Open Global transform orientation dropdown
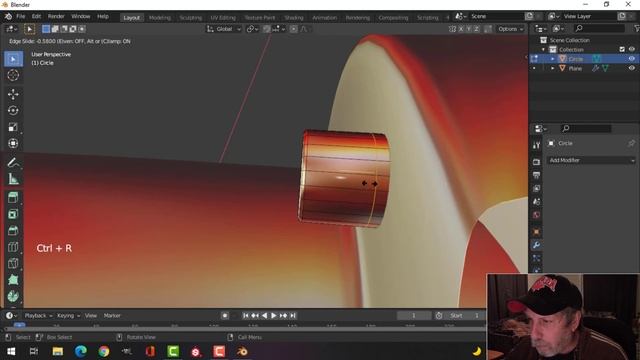 [224, 29]
